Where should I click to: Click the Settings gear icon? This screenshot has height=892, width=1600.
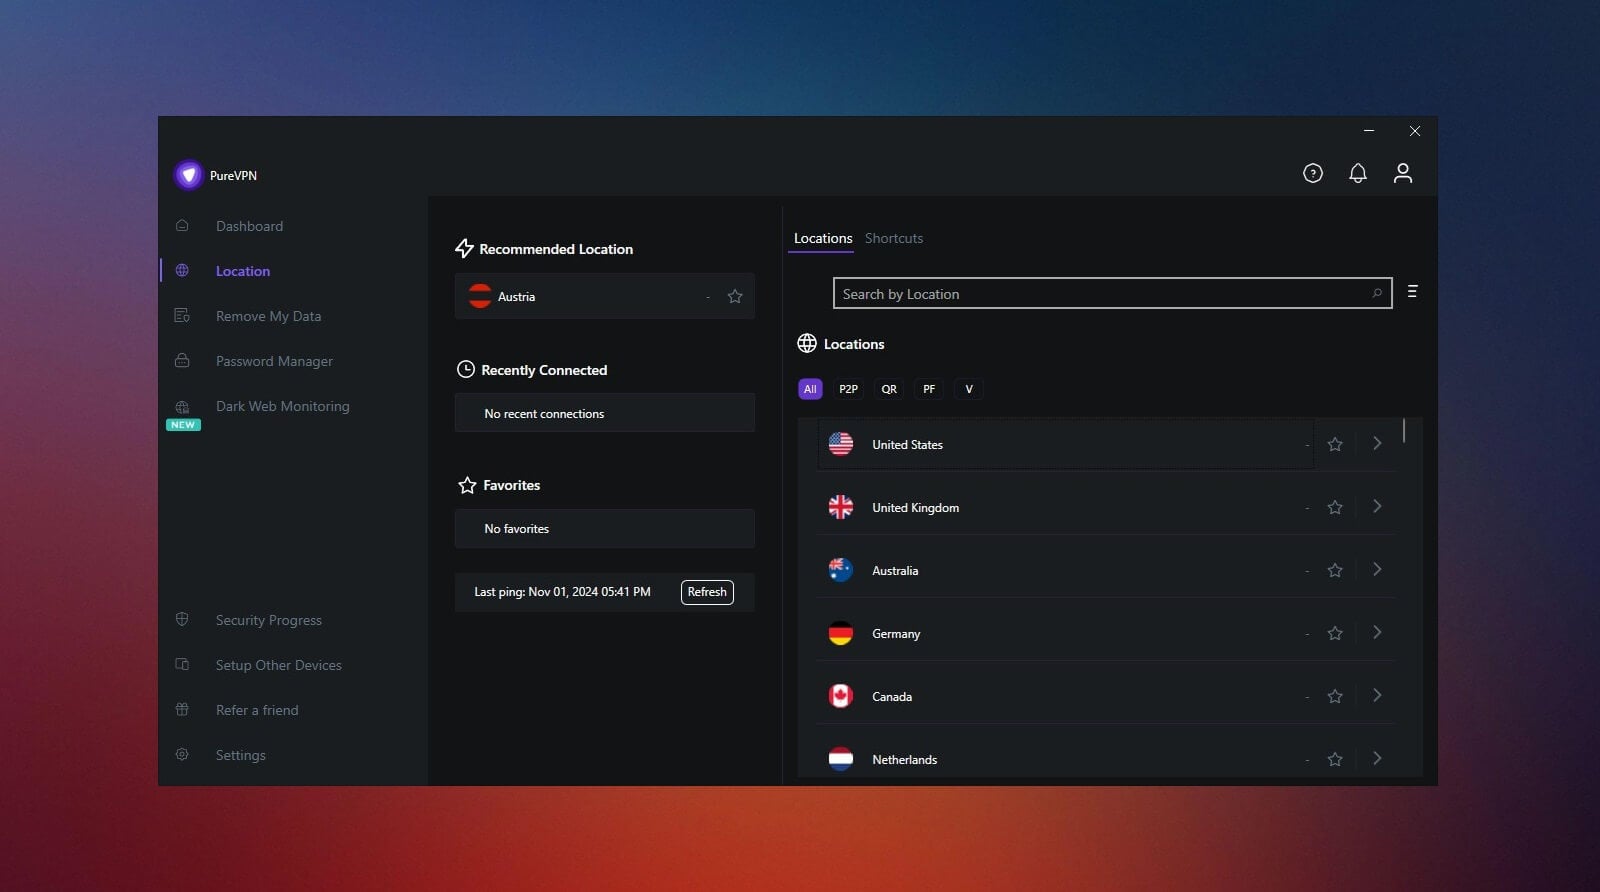coord(182,755)
